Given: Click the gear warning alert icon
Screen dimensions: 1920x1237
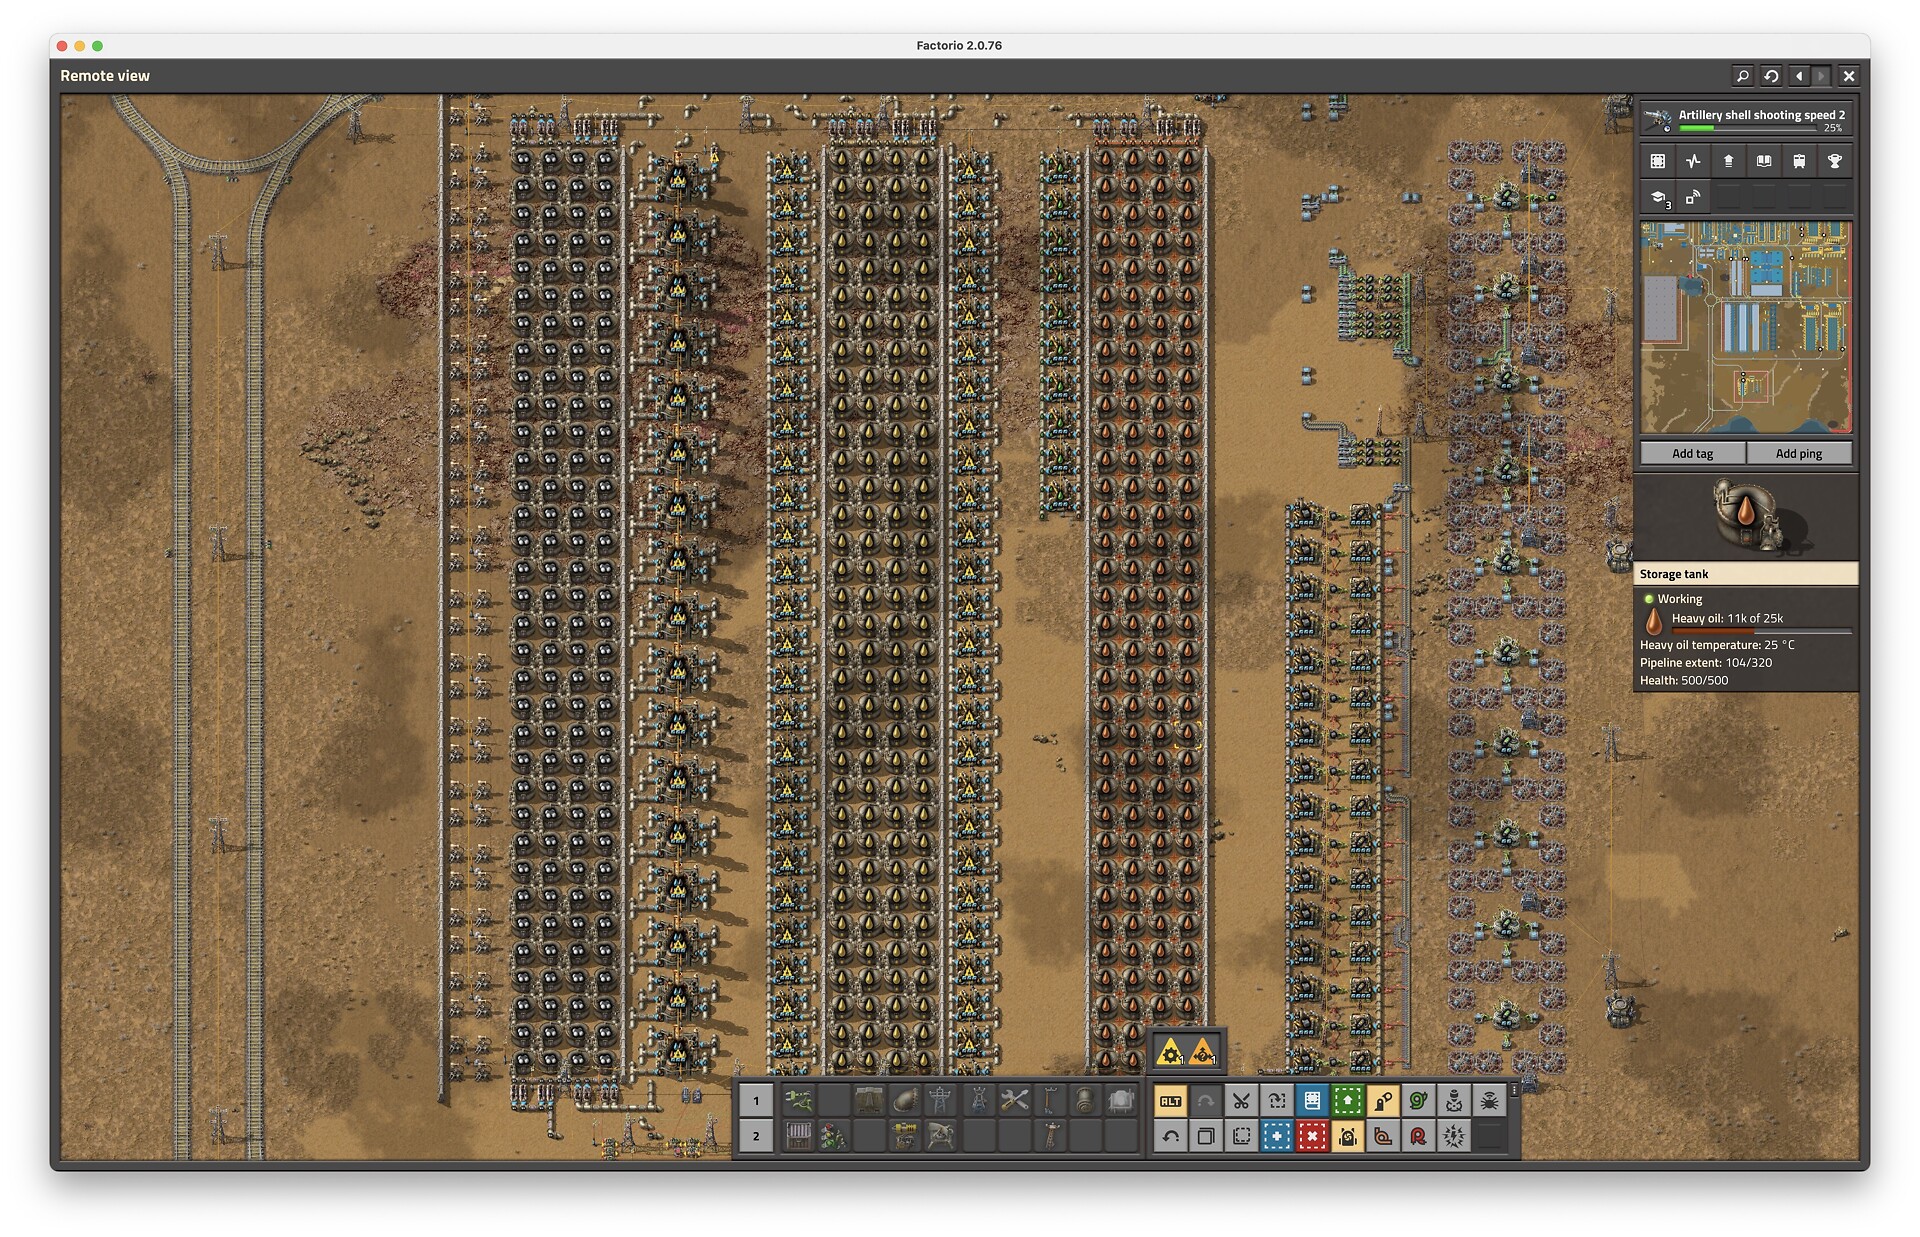Looking at the screenshot, I should [1170, 1053].
